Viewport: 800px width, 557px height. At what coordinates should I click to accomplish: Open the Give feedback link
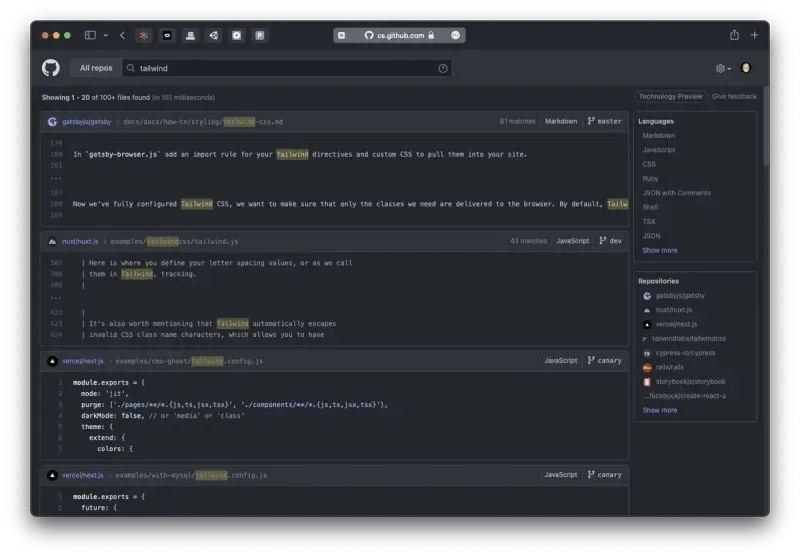(x=734, y=96)
